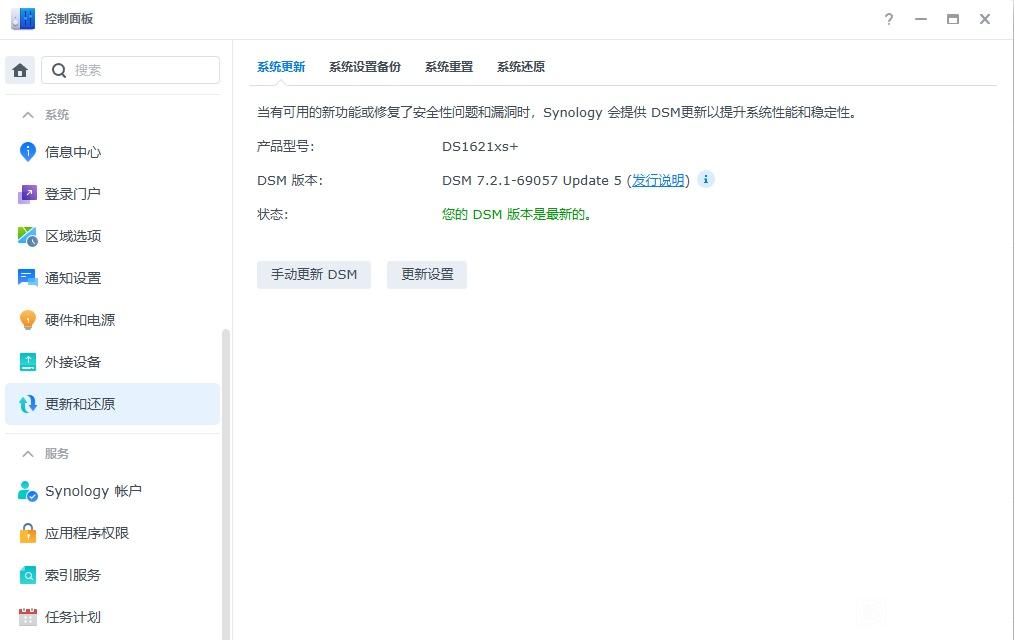
Task: Open 登录门户 via its purple icon
Action: coord(28,194)
